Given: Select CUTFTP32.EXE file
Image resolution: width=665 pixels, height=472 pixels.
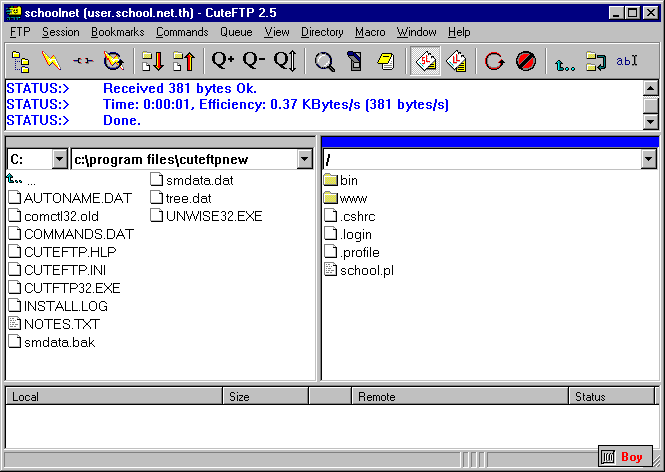Looking at the screenshot, I should click(x=64, y=288).
